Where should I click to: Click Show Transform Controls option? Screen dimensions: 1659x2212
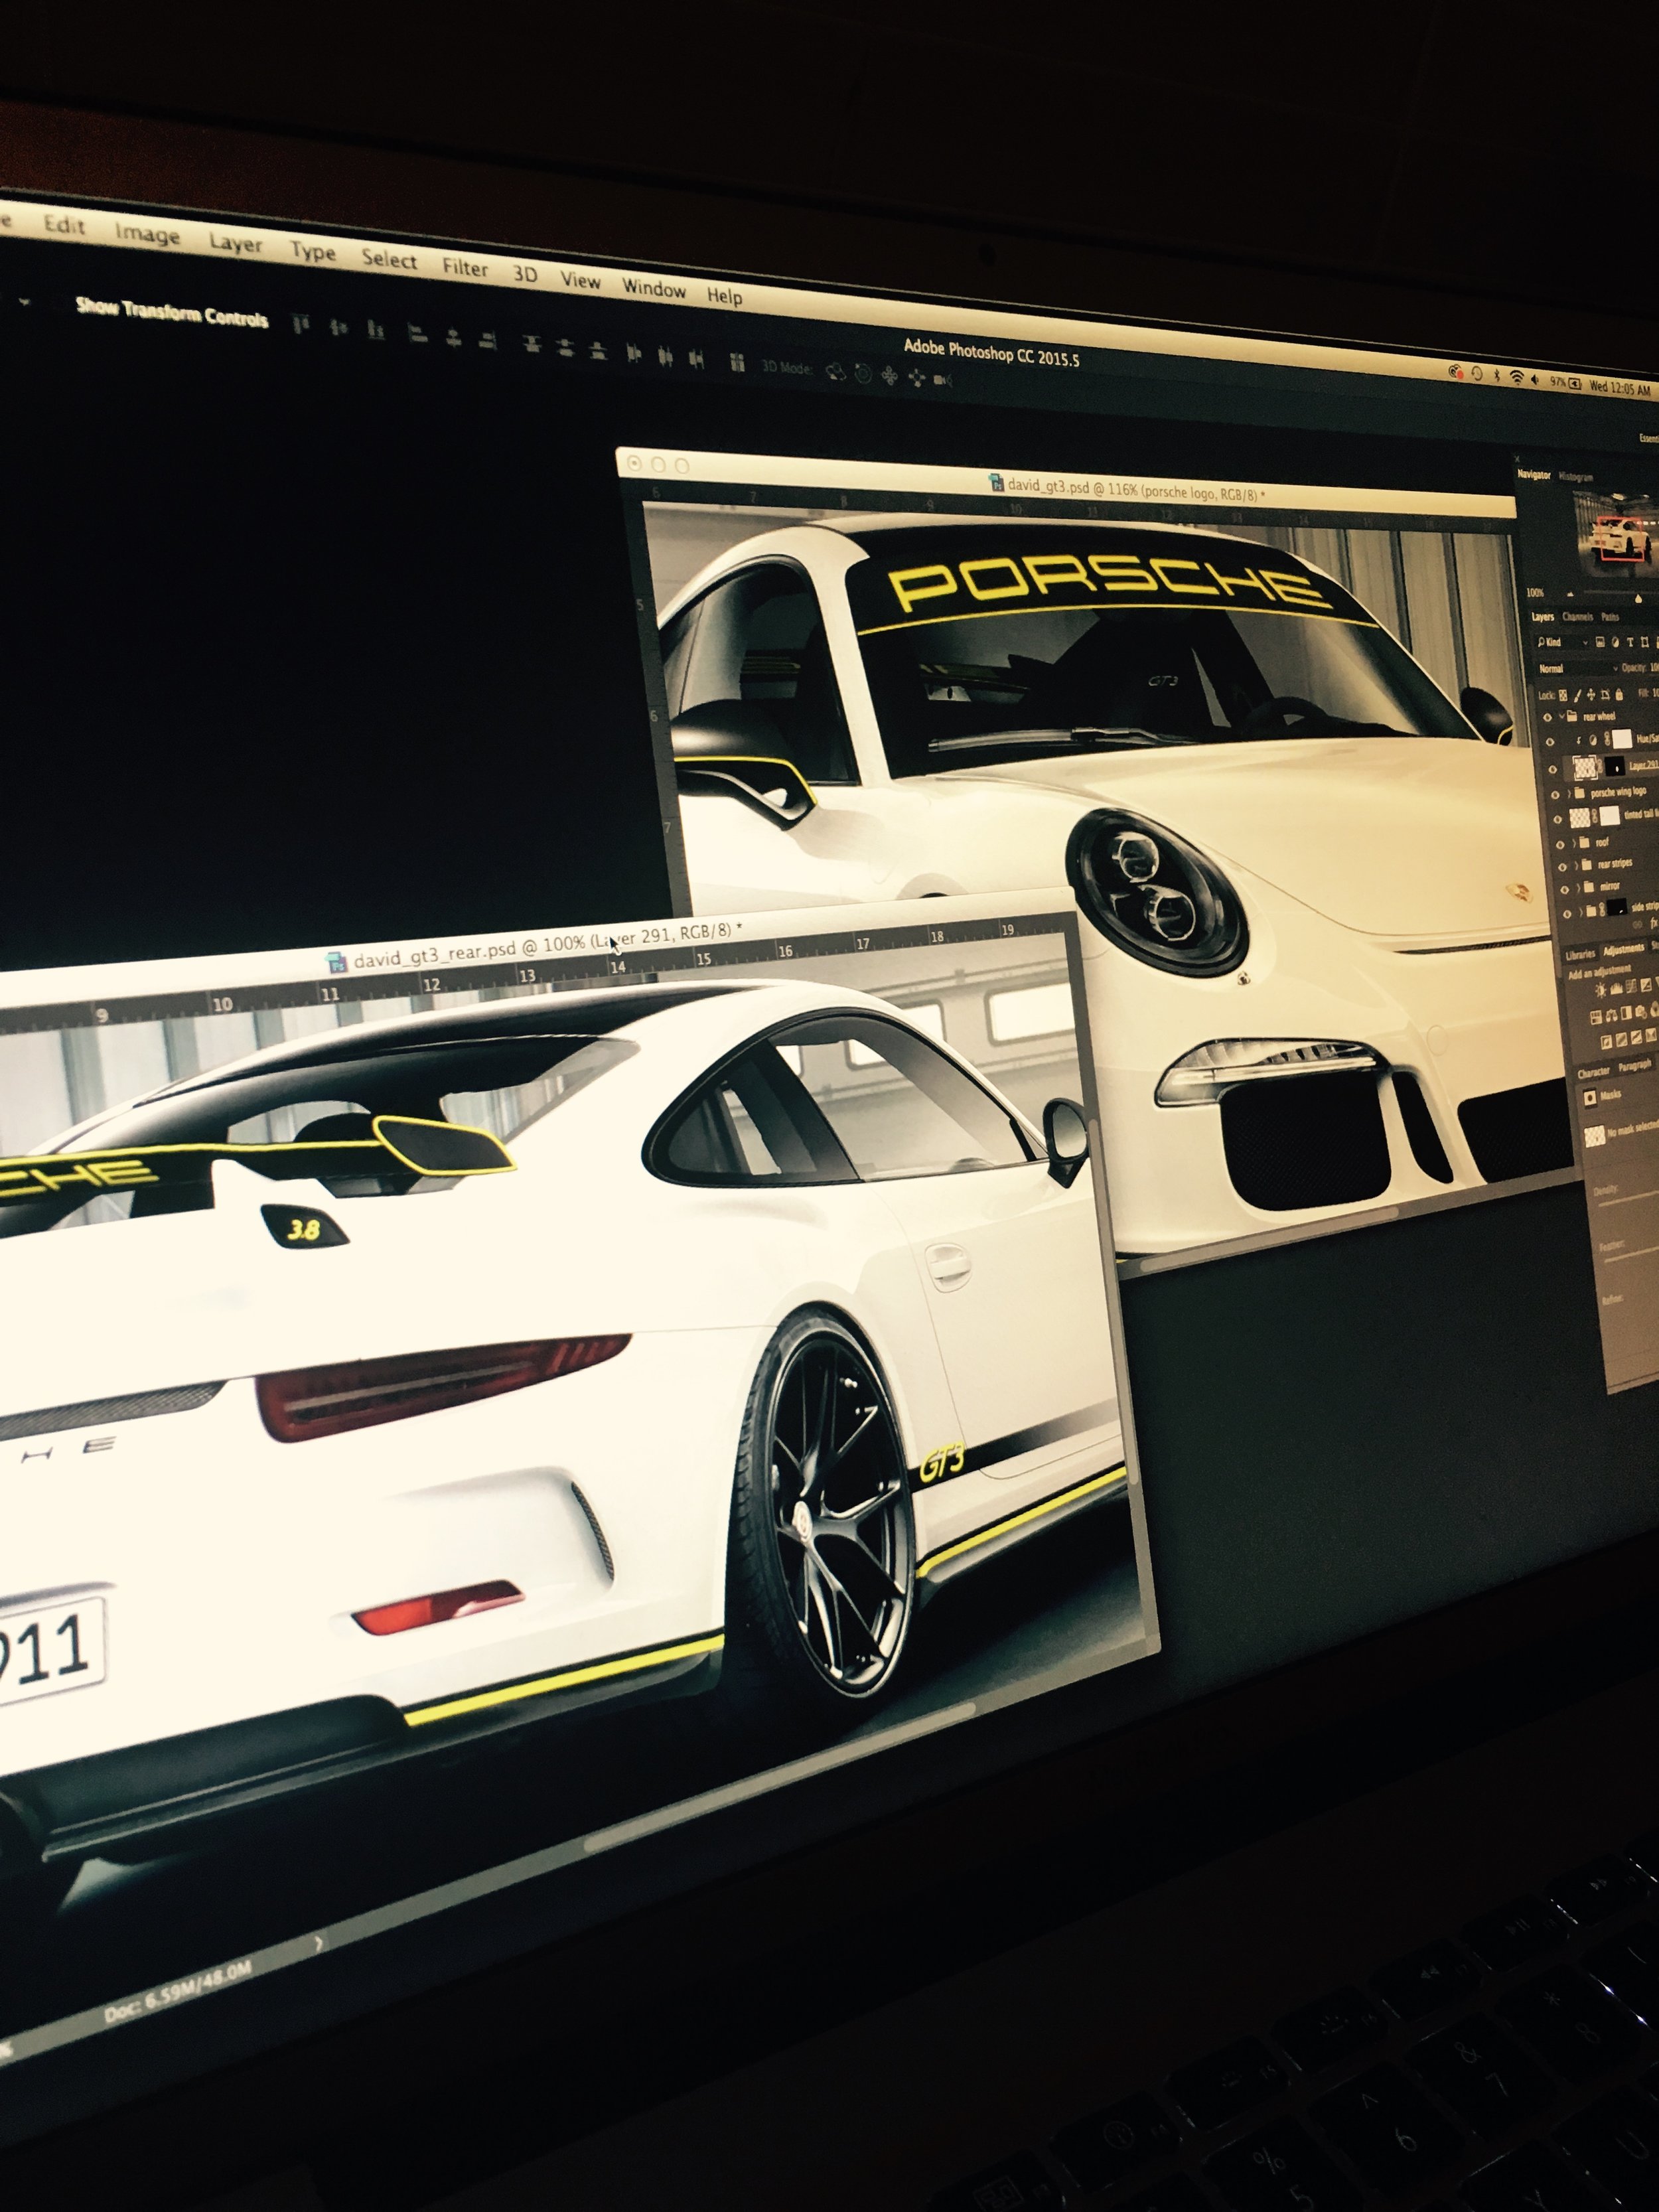point(172,313)
